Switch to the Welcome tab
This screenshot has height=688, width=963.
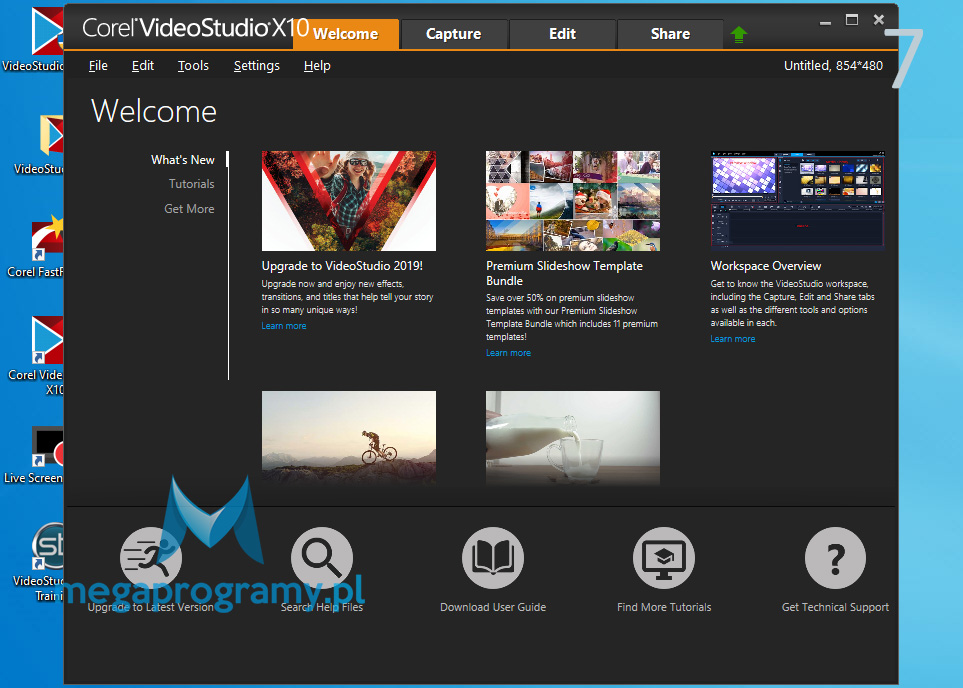click(346, 34)
